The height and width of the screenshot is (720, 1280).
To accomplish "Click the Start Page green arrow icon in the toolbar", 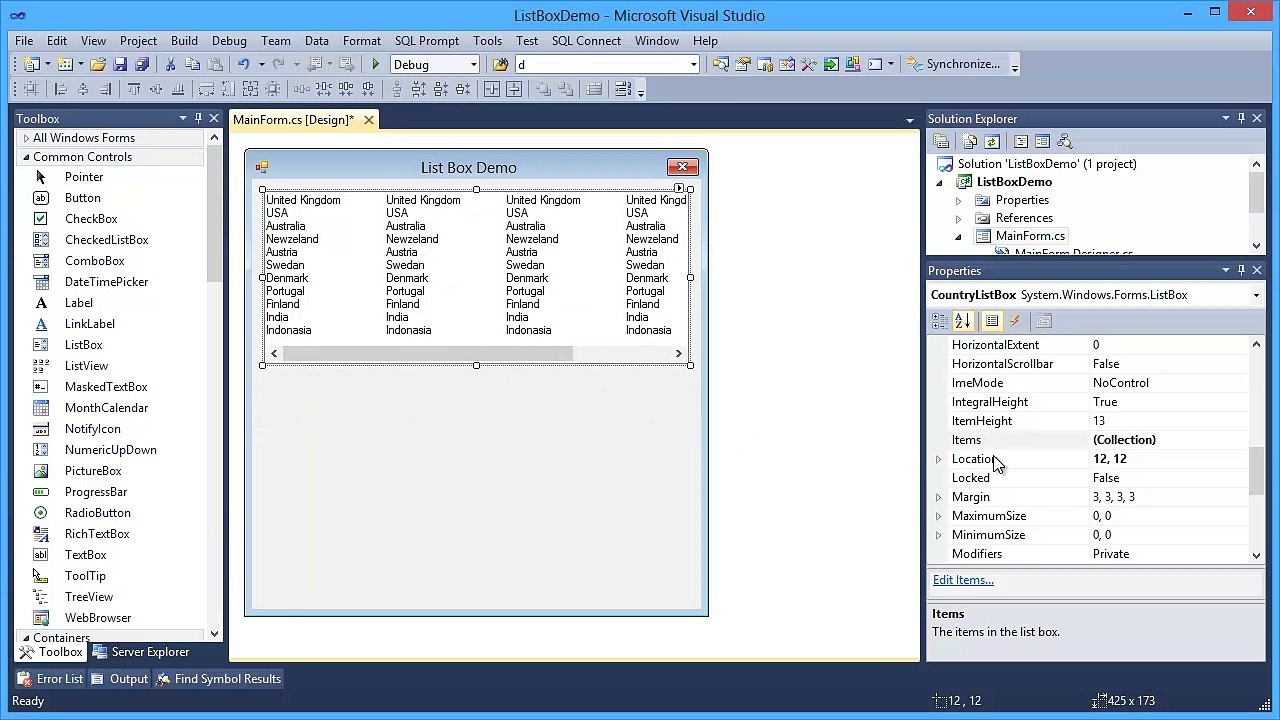I will 831,64.
